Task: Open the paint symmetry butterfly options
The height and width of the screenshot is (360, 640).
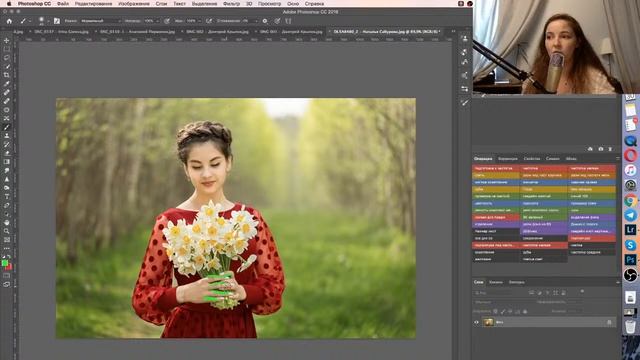Action: pyautogui.click(x=288, y=21)
